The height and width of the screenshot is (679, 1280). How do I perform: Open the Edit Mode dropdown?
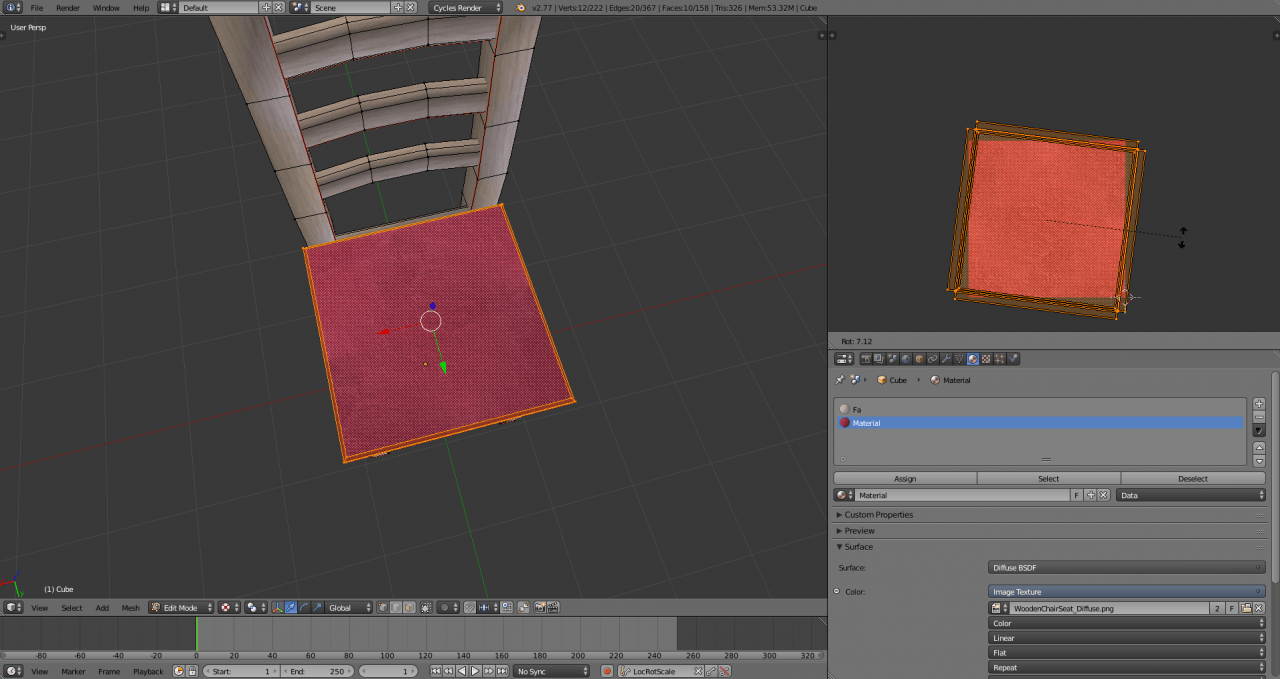click(x=181, y=607)
